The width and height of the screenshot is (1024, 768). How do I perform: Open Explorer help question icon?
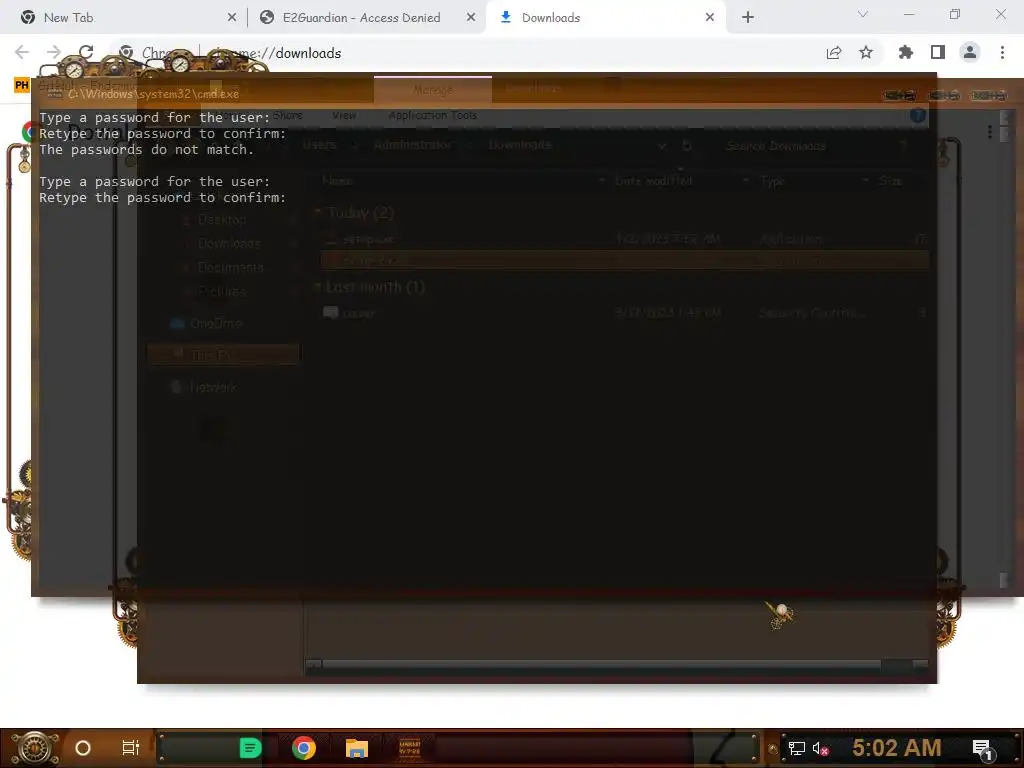[x=918, y=116]
